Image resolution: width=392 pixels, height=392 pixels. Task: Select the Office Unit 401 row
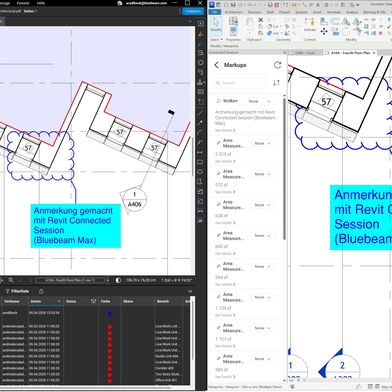(96, 380)
